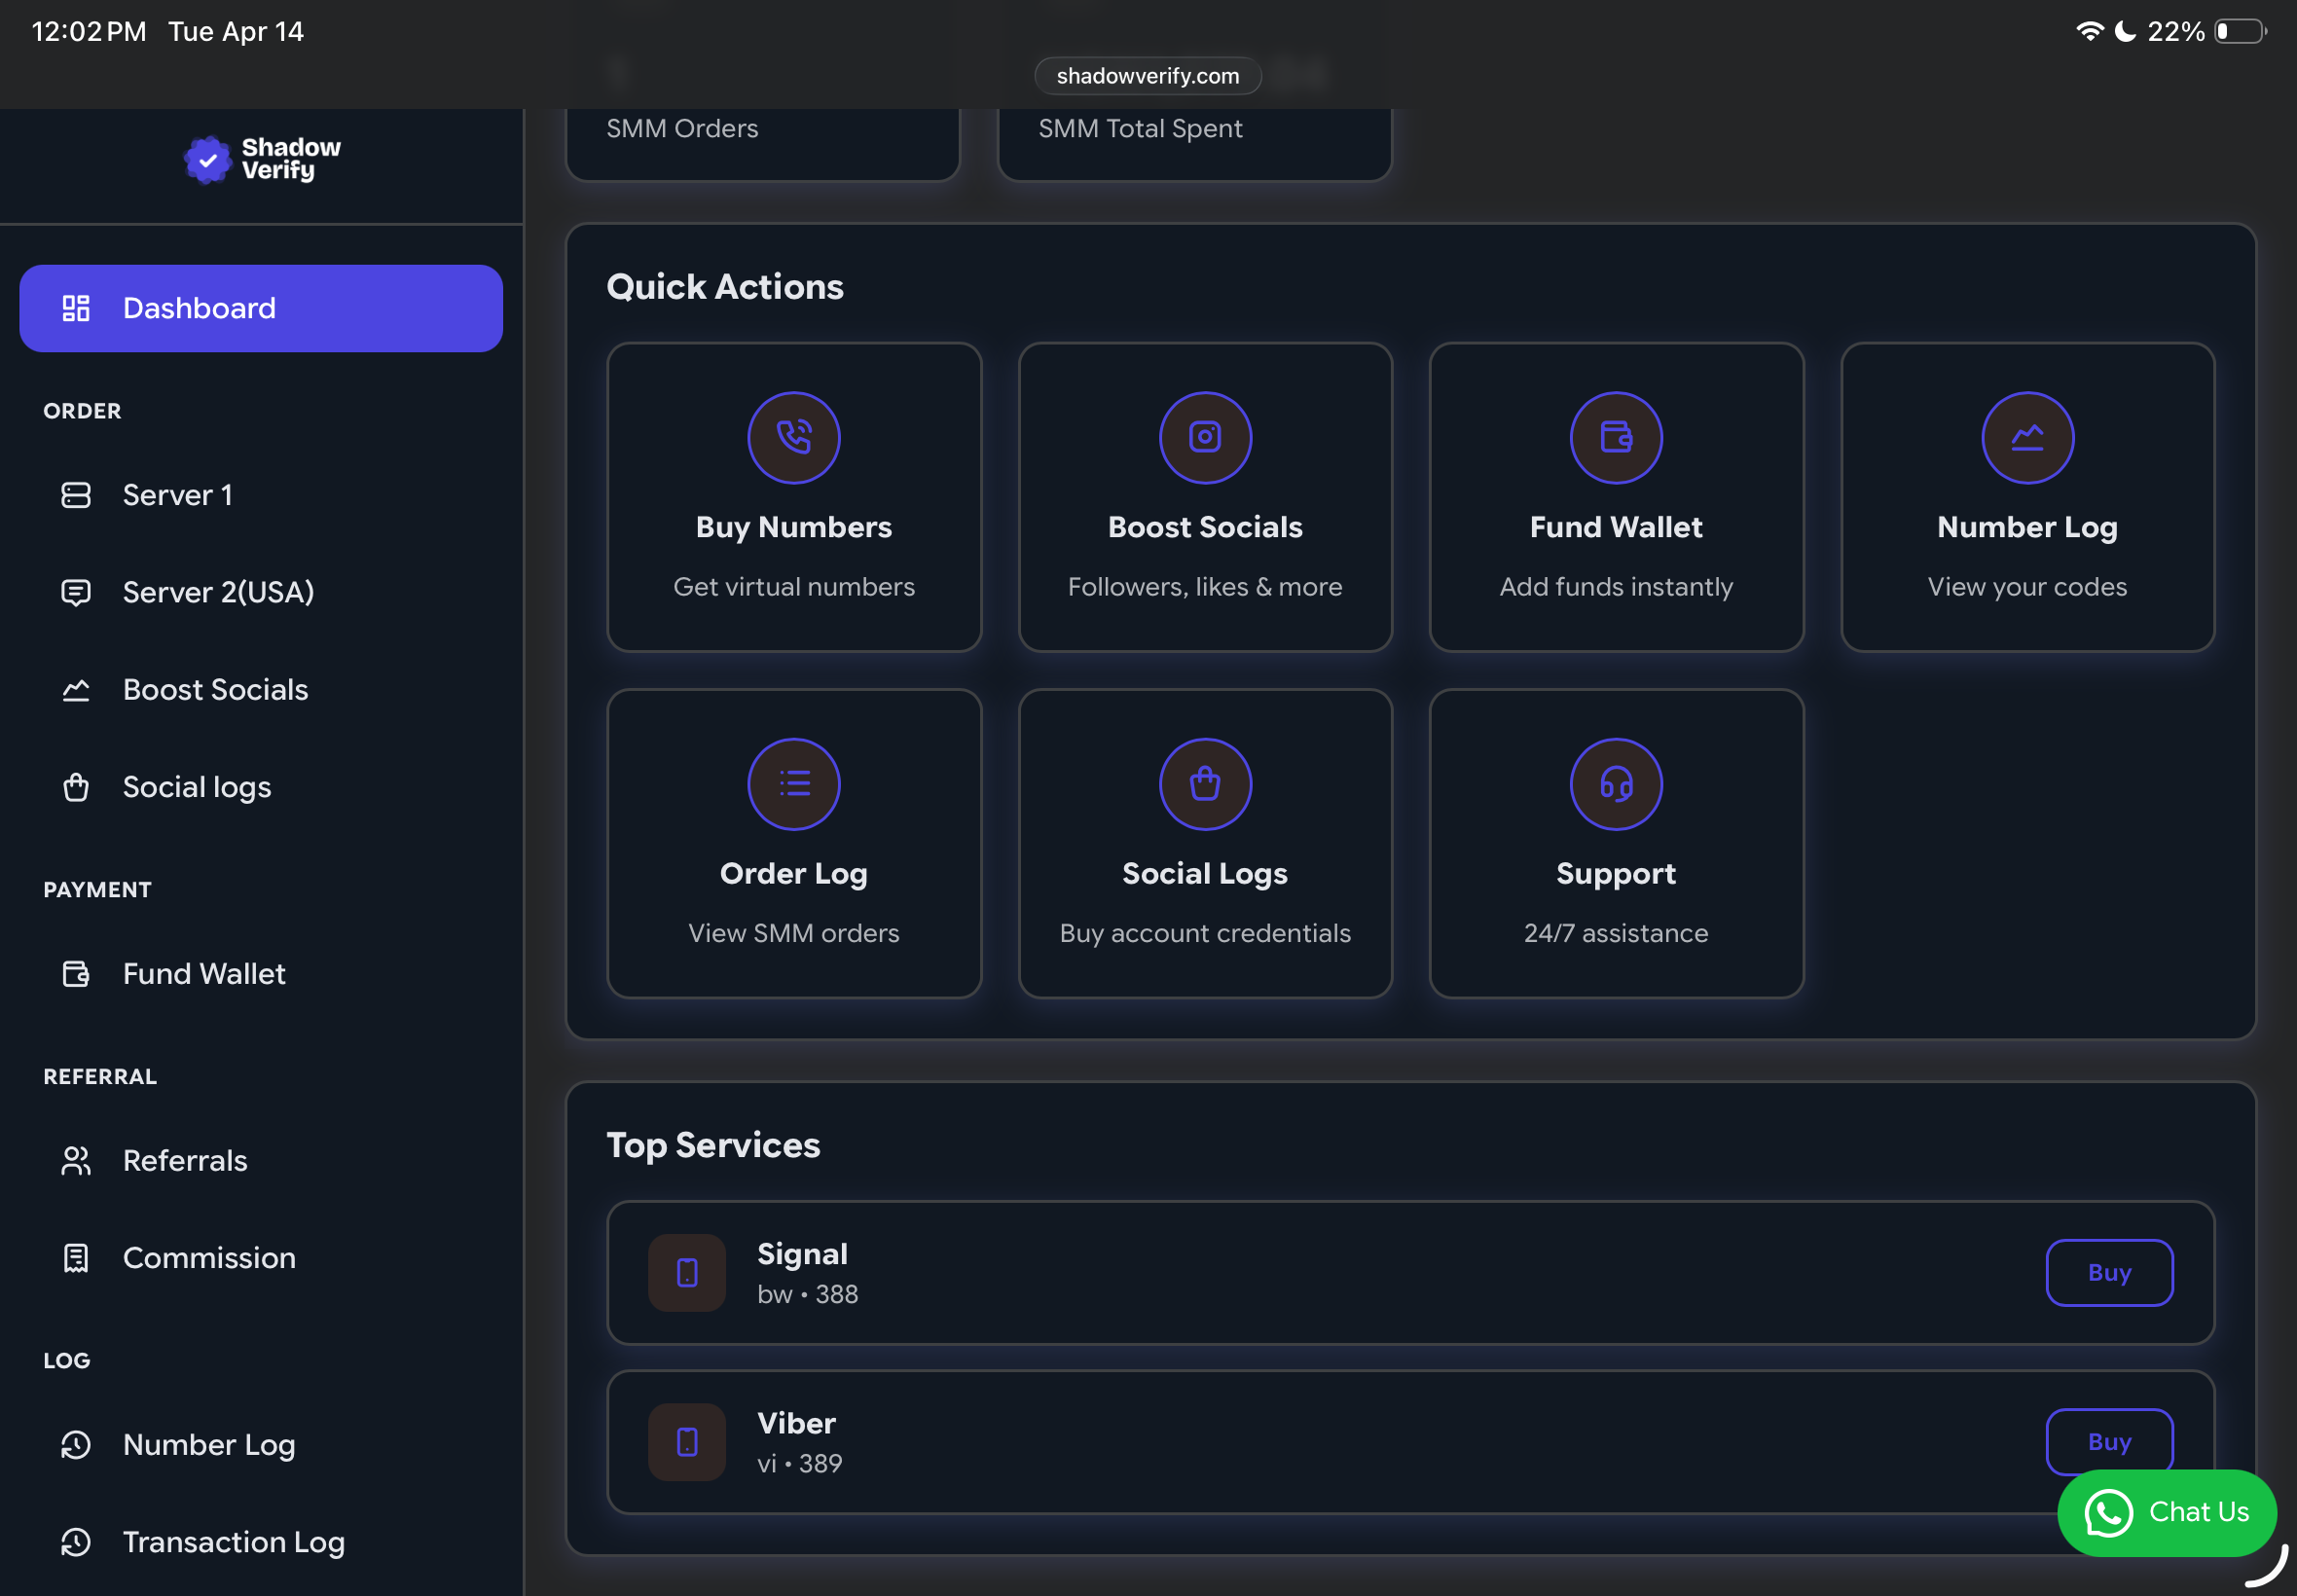Click the Boost Socials Instagram icon
Viewport: 2297px width, 1596px height.
(x=1204, y=437)
